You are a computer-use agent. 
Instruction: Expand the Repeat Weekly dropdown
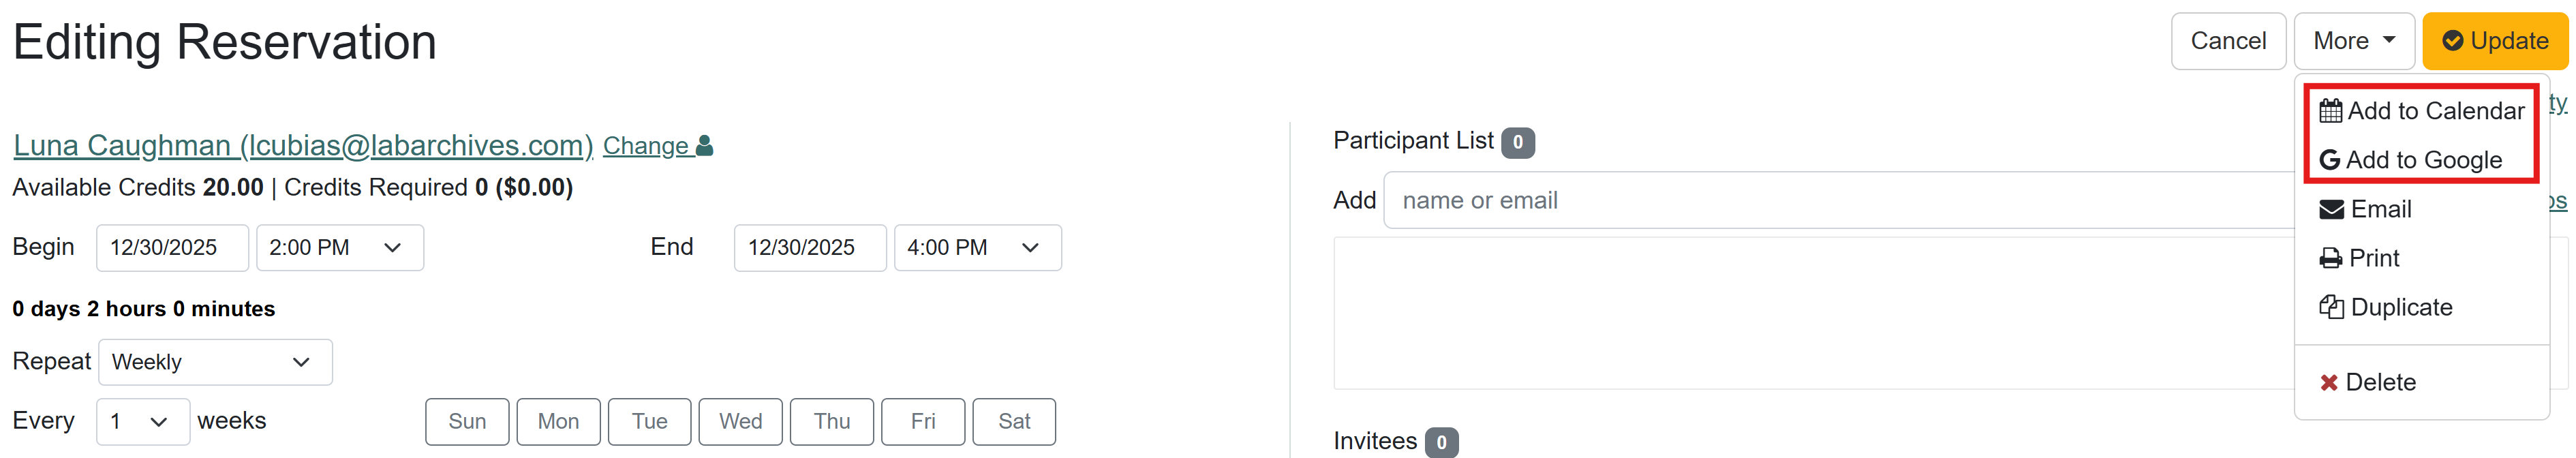pos(215,362)
